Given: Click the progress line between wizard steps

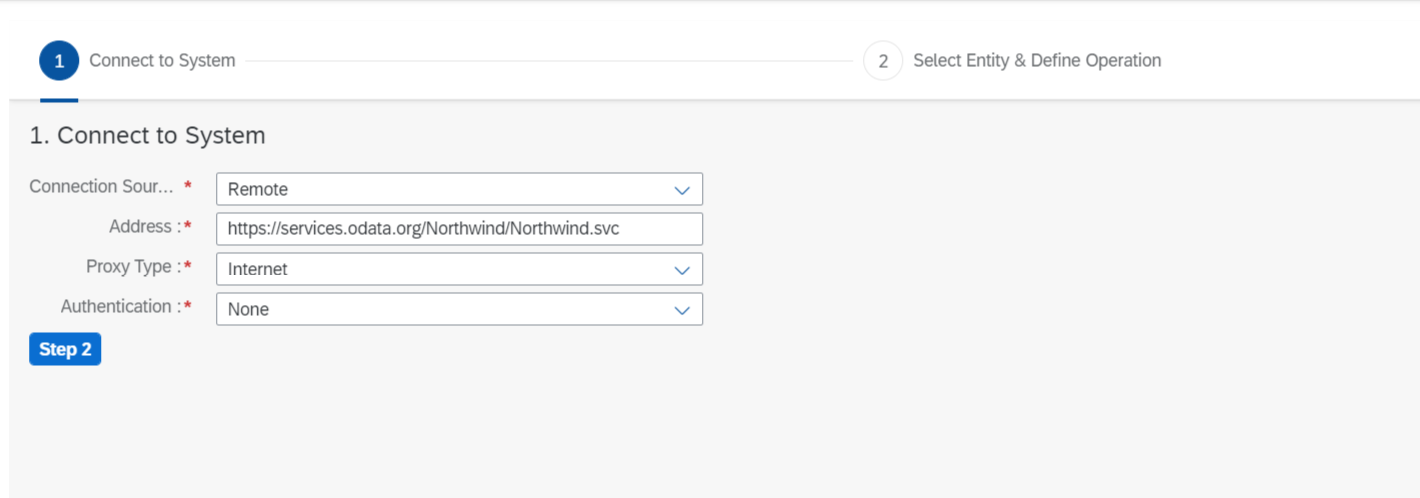Looking at the screenshot, I should tap(549, 61).
